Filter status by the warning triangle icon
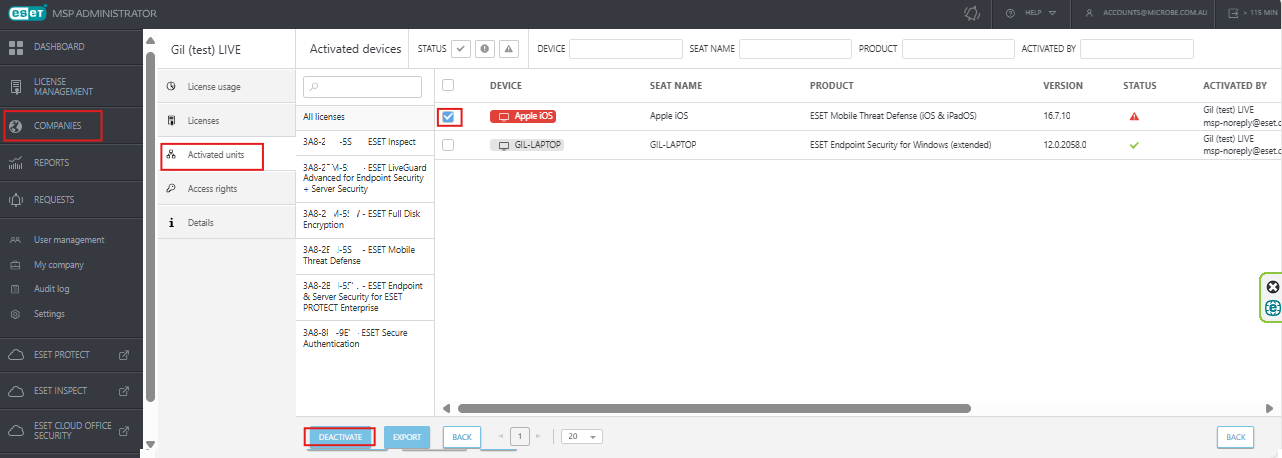Screen dimensions: 1282x458 click(509, 49)
